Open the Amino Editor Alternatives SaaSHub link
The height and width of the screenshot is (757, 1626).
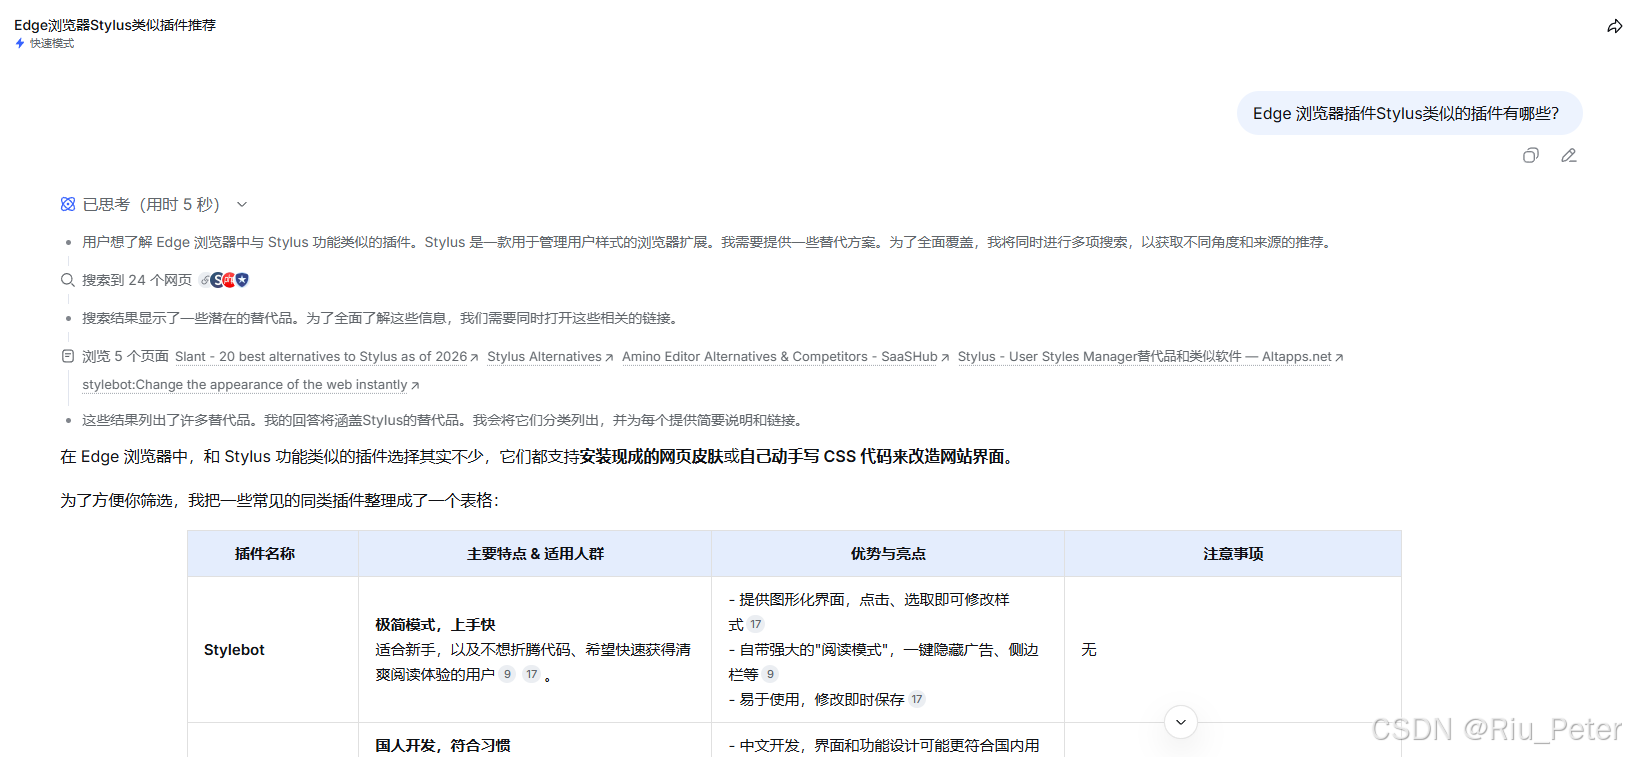[x=785, y=356]
